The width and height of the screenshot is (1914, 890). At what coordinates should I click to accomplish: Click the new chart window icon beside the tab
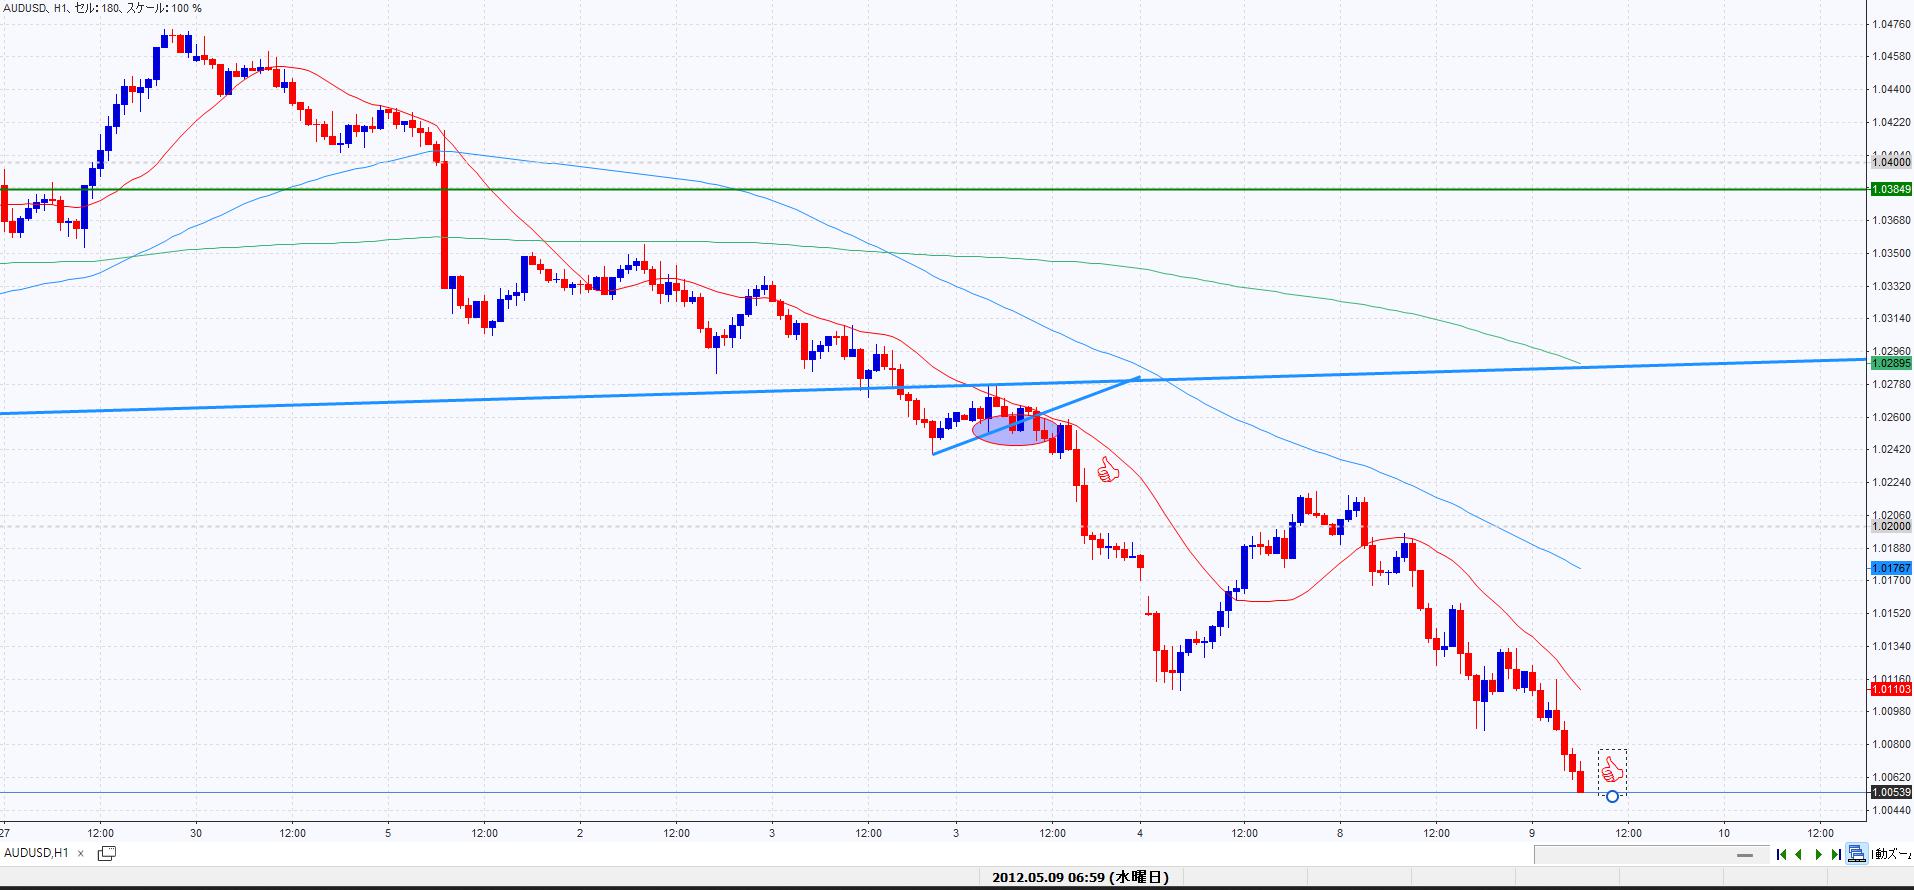coord(106,853)
